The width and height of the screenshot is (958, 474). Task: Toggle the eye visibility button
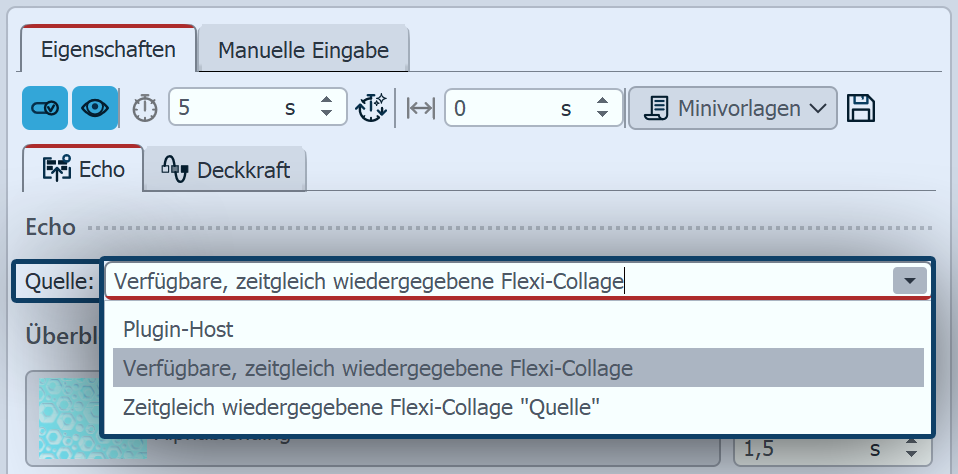point(94,108)
